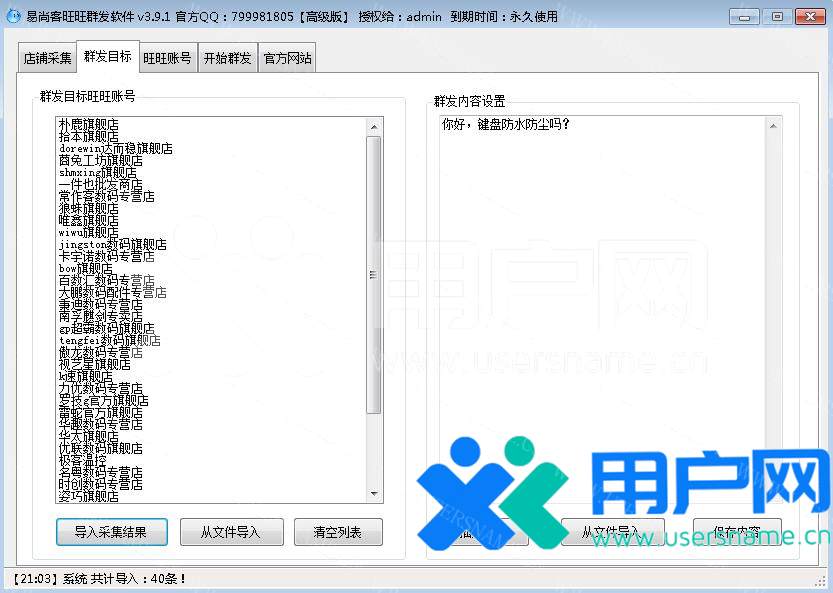Click the 名粤数码专营店 row
Screen dimensions: 833x593
pos(100,472)
